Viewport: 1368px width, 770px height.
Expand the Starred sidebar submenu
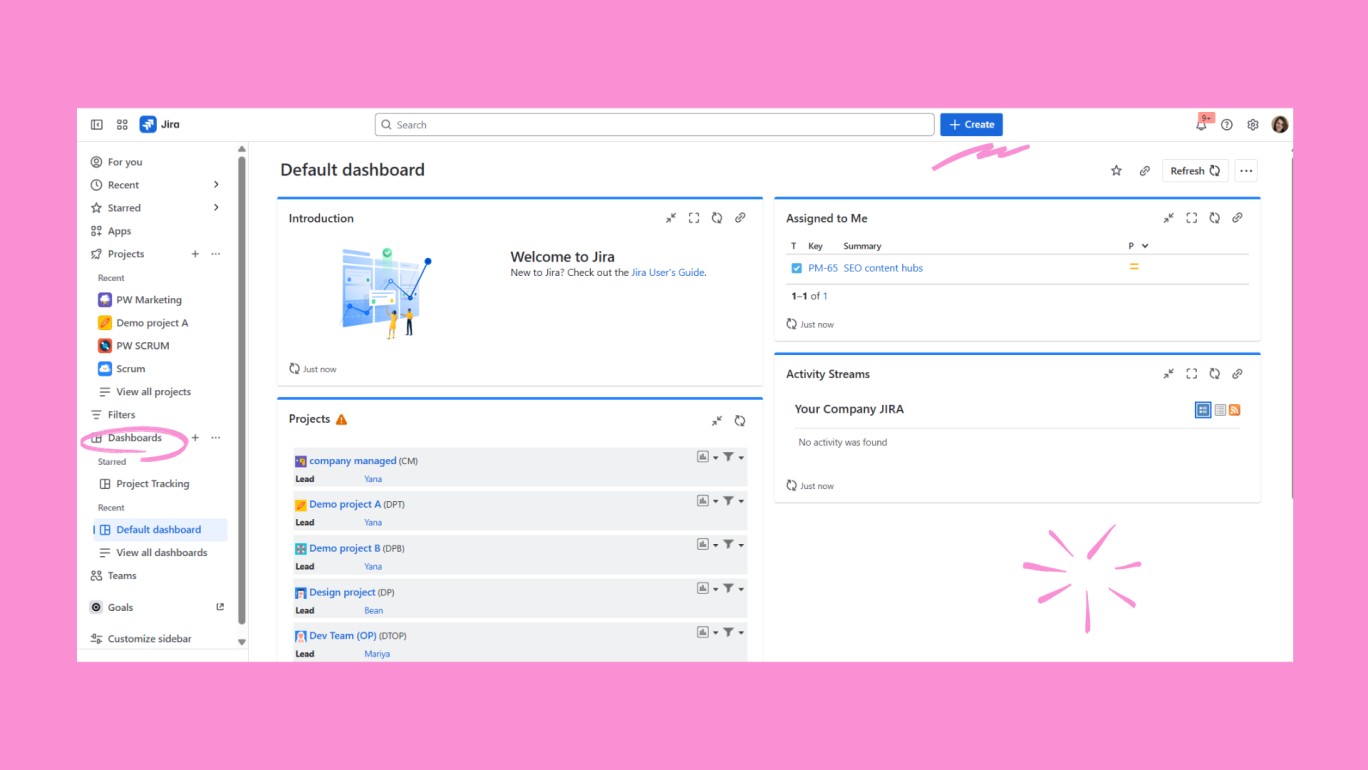coord(216,208)
